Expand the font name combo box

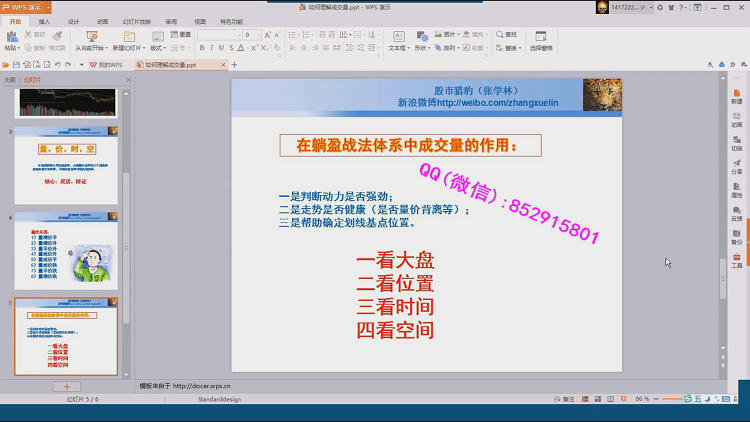click(239, 34)
